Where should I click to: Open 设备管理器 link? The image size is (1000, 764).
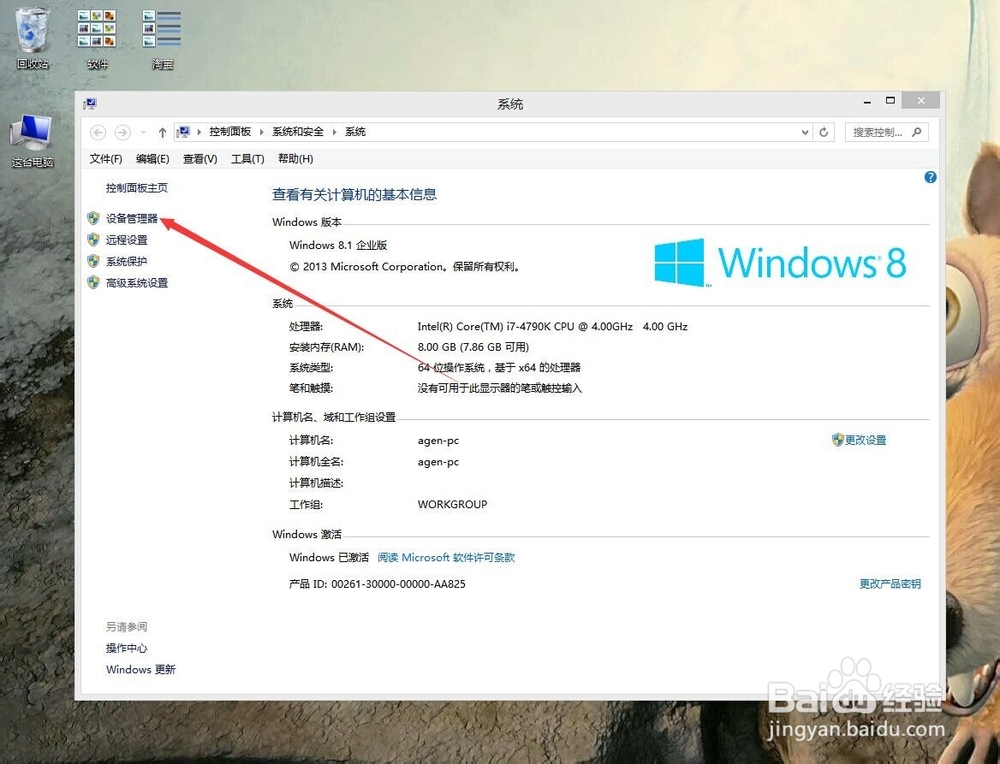click(131, 218)
